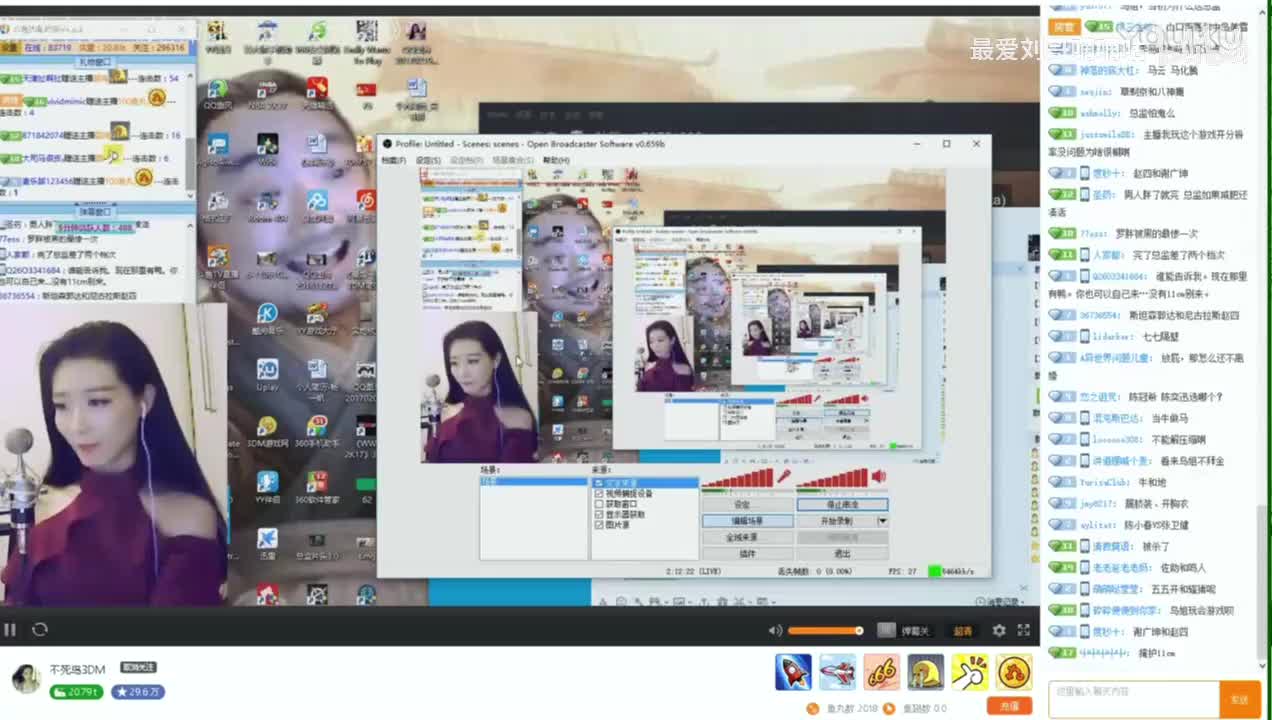
Task: Click the 全域来源 global sources button
Action: coord(747,537)
